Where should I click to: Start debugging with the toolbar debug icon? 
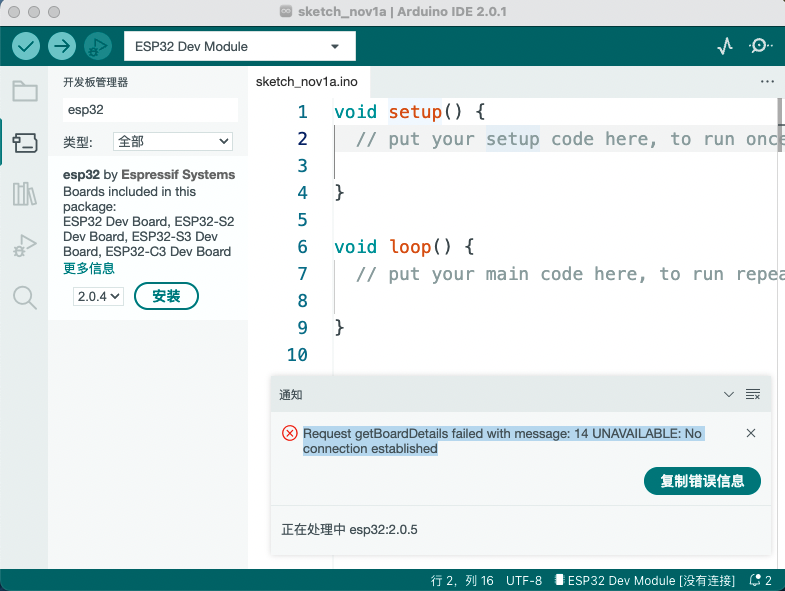tap(97, 46)
